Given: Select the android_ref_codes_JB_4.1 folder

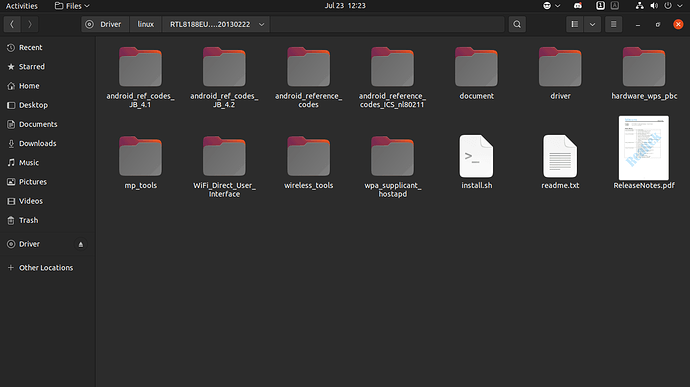Looking at the screenshot, I should click(x=140, y=77).
